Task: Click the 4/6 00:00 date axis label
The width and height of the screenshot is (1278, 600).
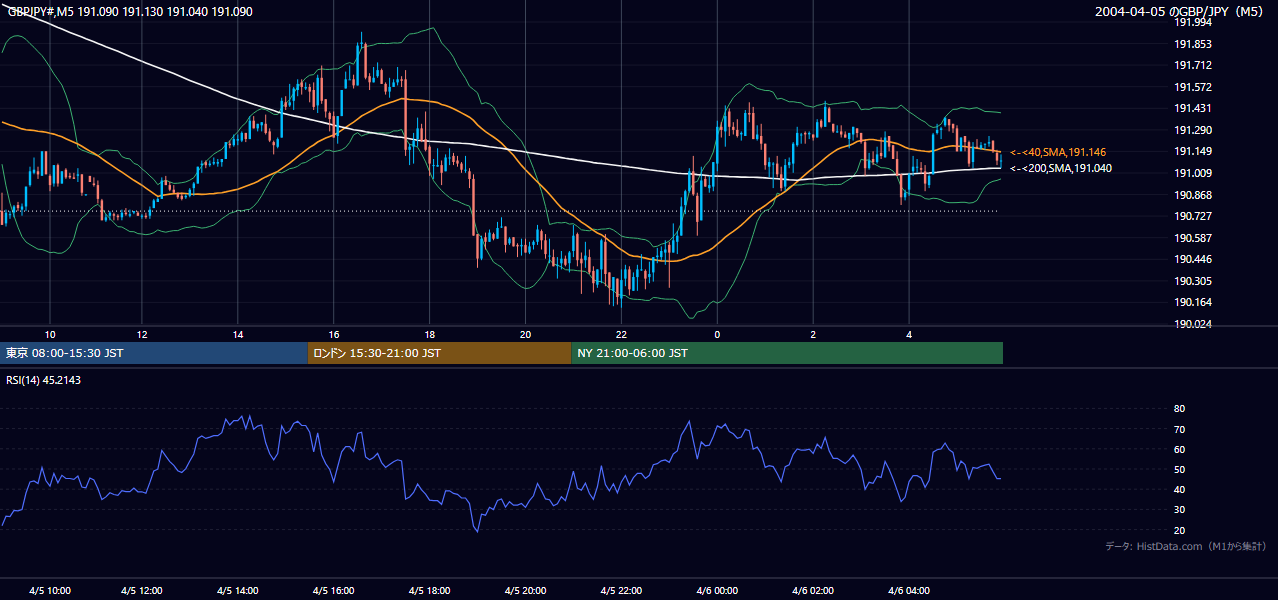Action: (717, 591)
